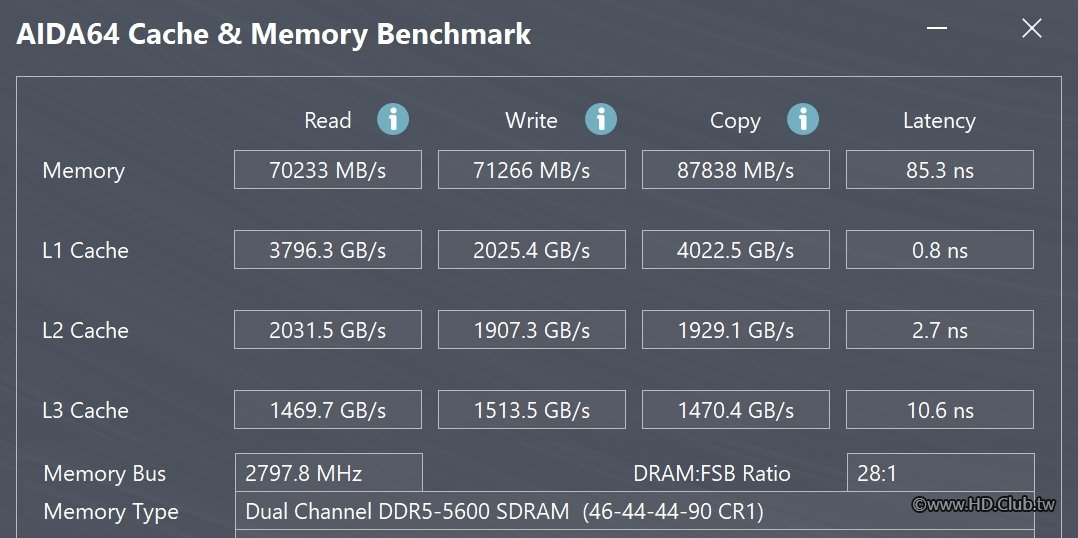This screenshot has height=538, width=1078.
Task: Click the L1 Cache latency 0.8 ns field
Action: [x=939, y=249]
